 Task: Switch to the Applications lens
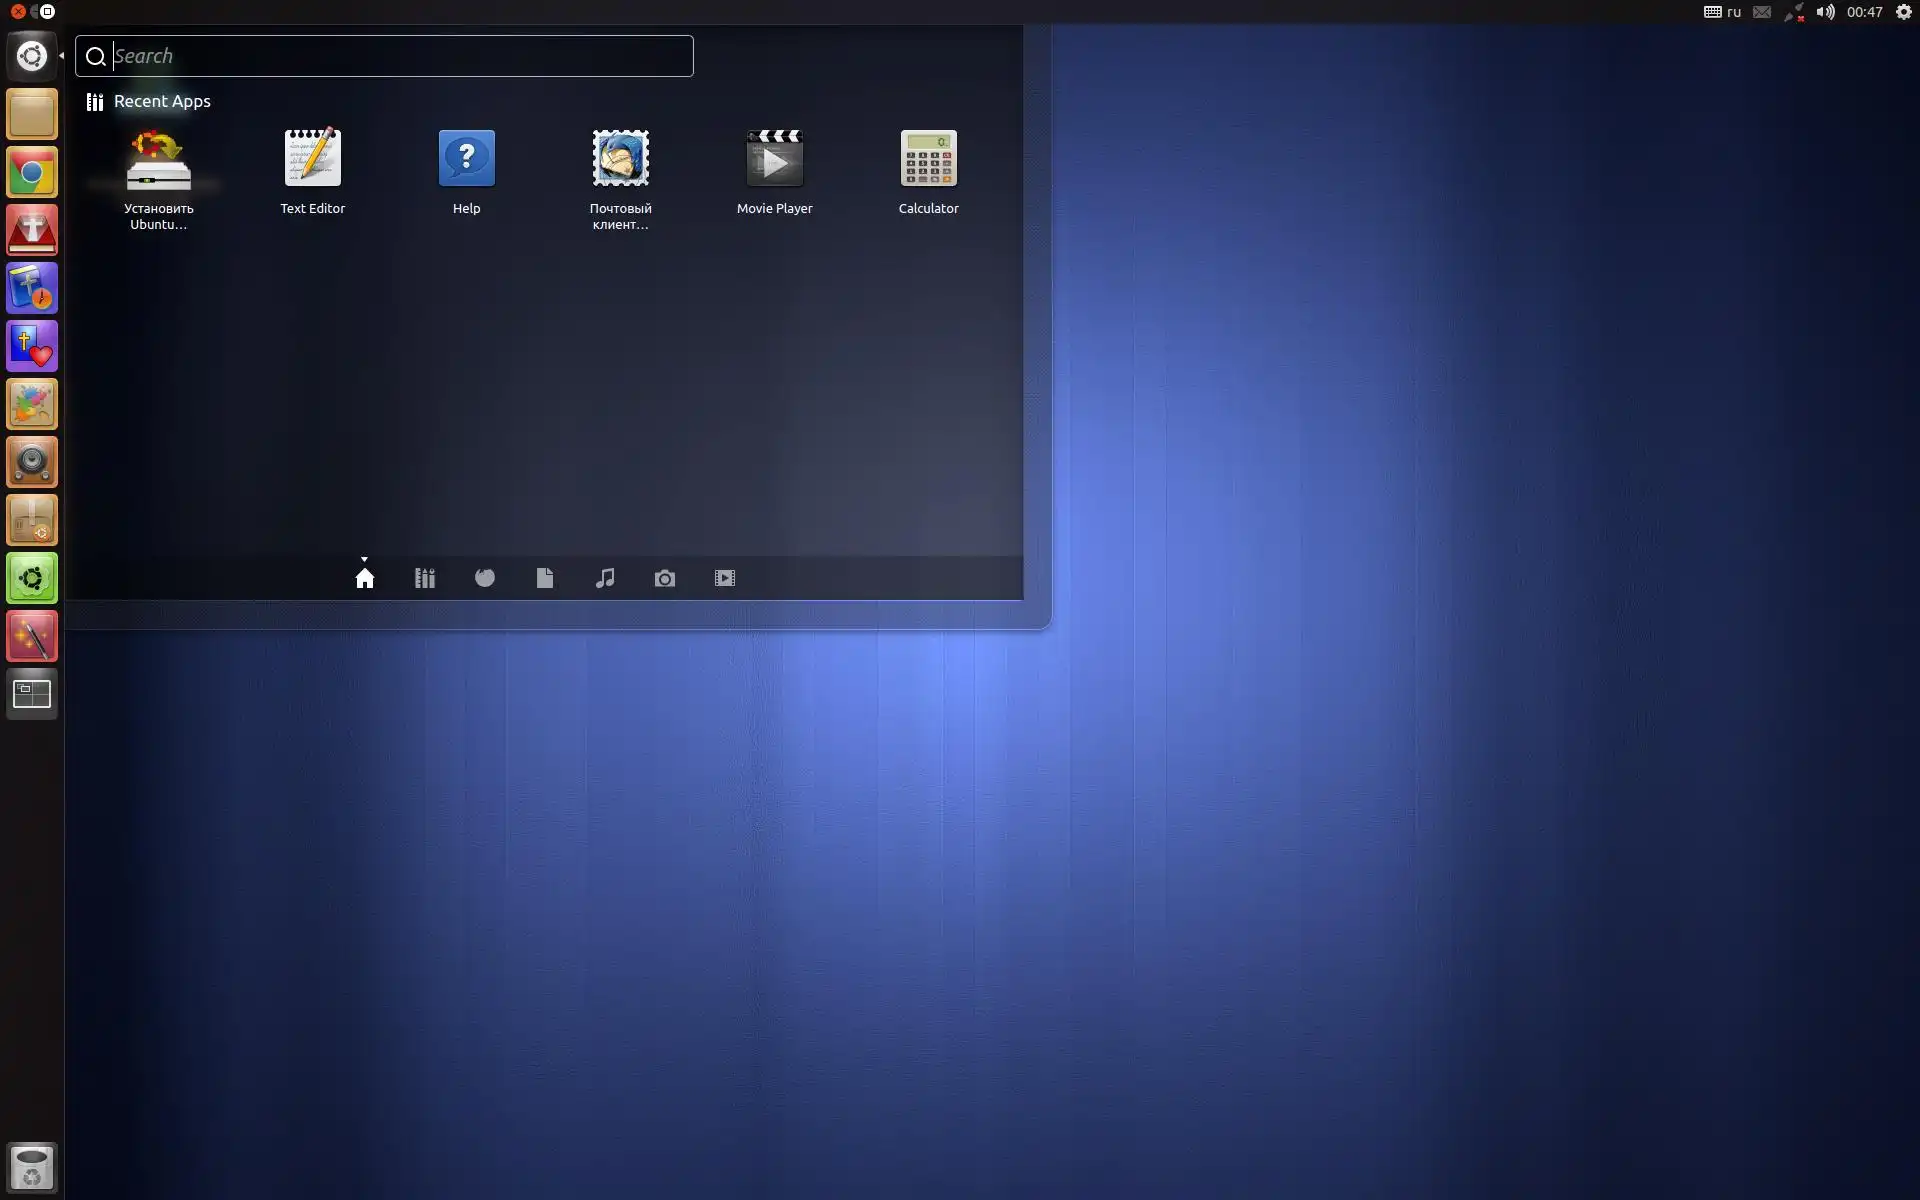[425, 578]
